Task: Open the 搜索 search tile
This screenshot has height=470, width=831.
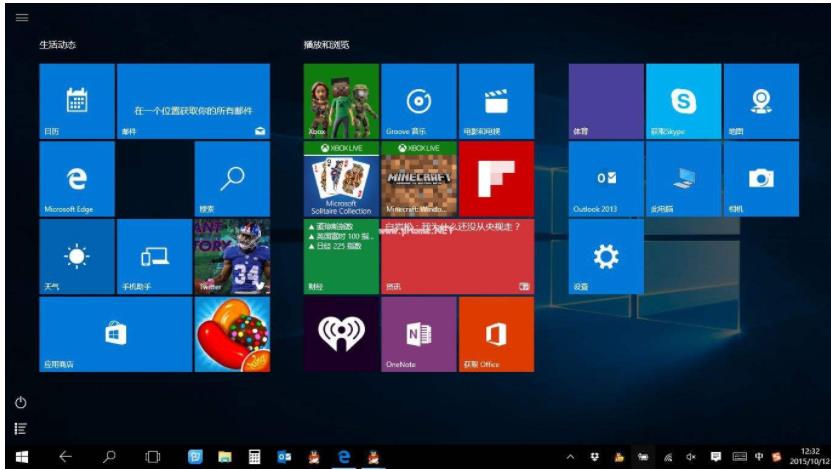Action: click(x=232, y=179)
